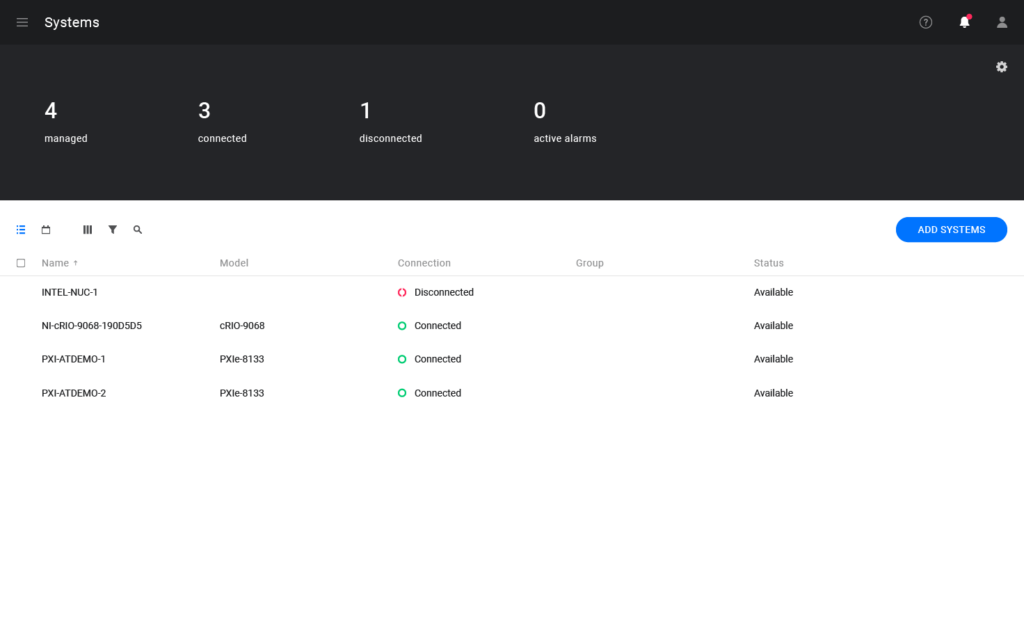This screenshot has width=1024, height=640.
Task: Click the connected status icon for PXI-ATDEMO-1
Action: click(402, 359)
